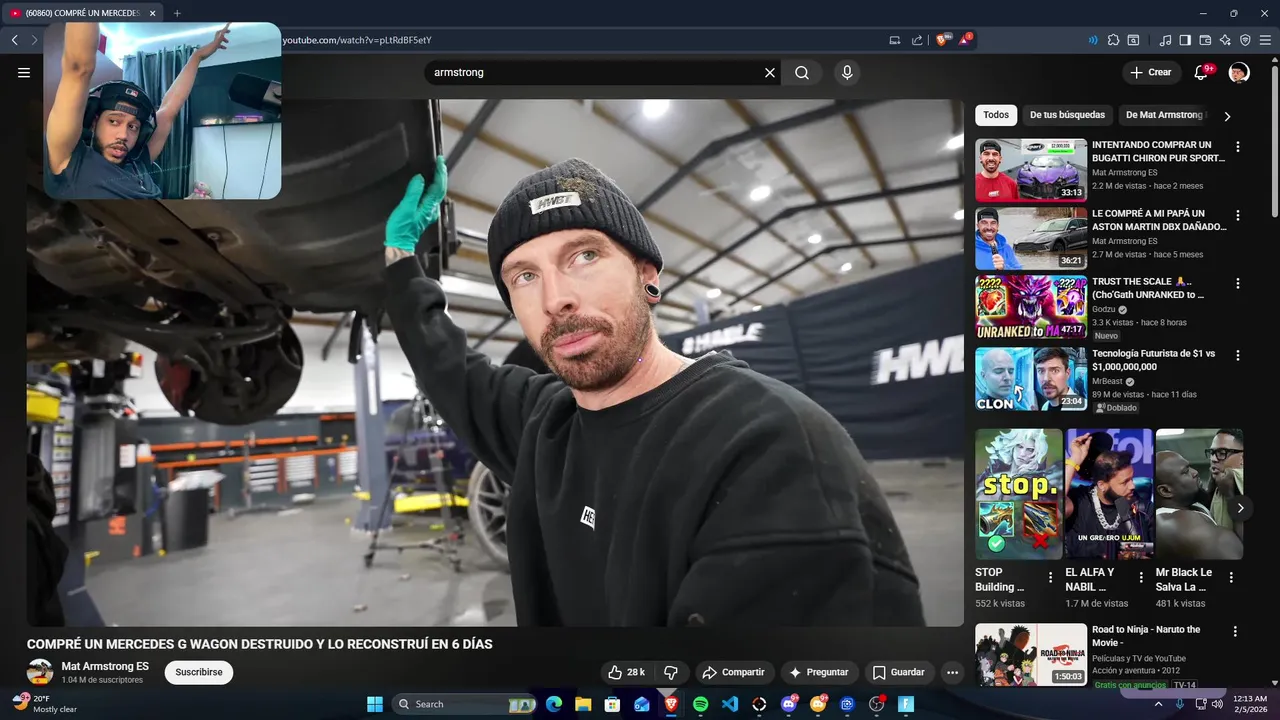The height and width of the screenshot is (720, 1280).
Task: Open 'Mr Black Le Salva La' short thumbnail
Action: pyautogui.click(x=1199, y=494)
